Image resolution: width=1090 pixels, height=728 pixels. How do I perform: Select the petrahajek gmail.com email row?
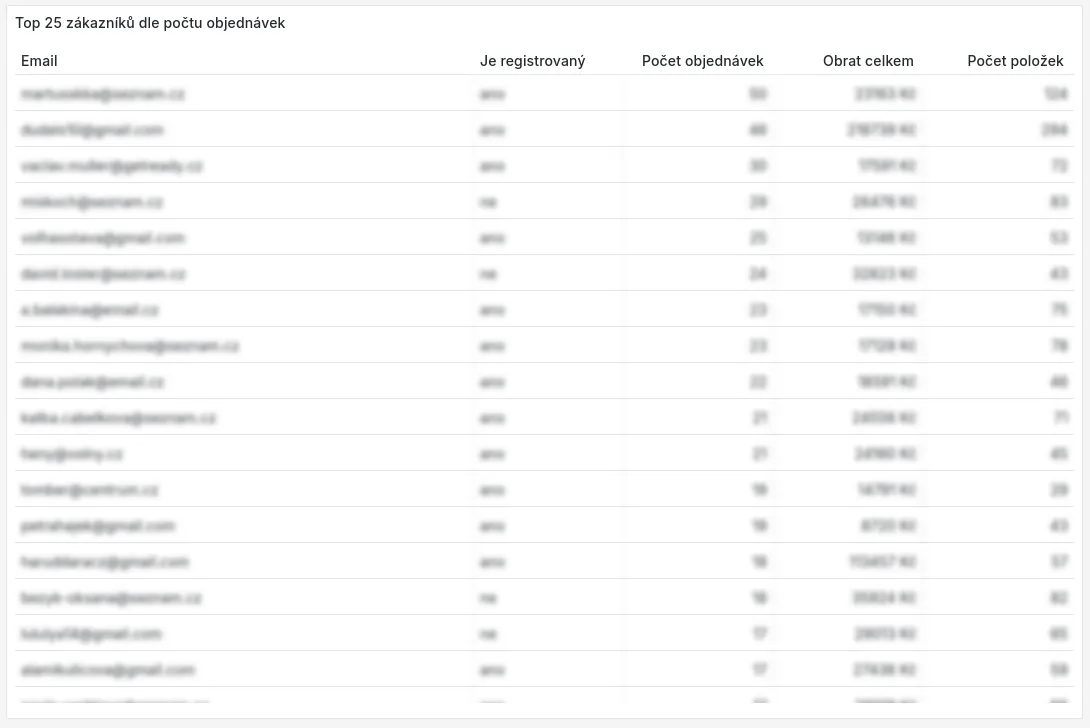[x=97, y=526]
